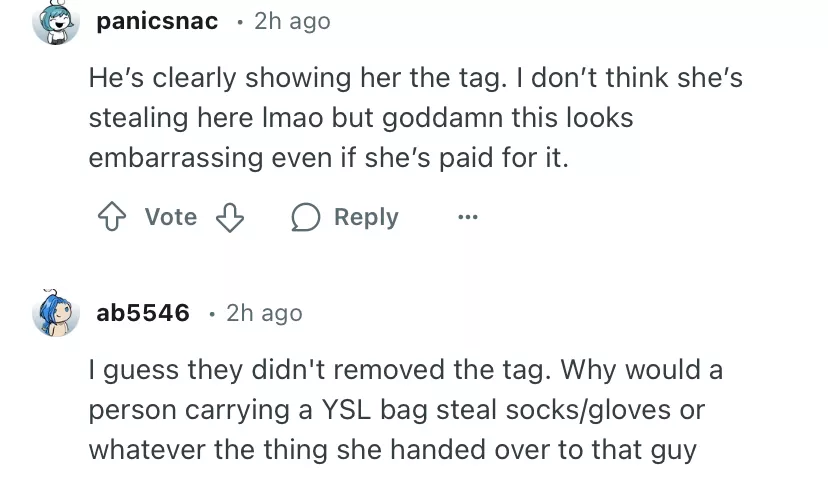This screenshot has height=480, width=828.
Task: Open more options ellipsis on panicsnac's comment
Action: (x=468, y=217)
